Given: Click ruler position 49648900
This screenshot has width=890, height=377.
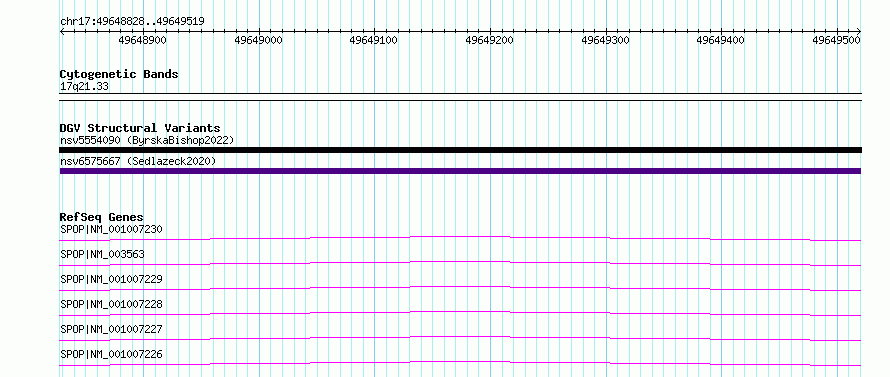Looking at the screenshot, I should pos(142,40).
